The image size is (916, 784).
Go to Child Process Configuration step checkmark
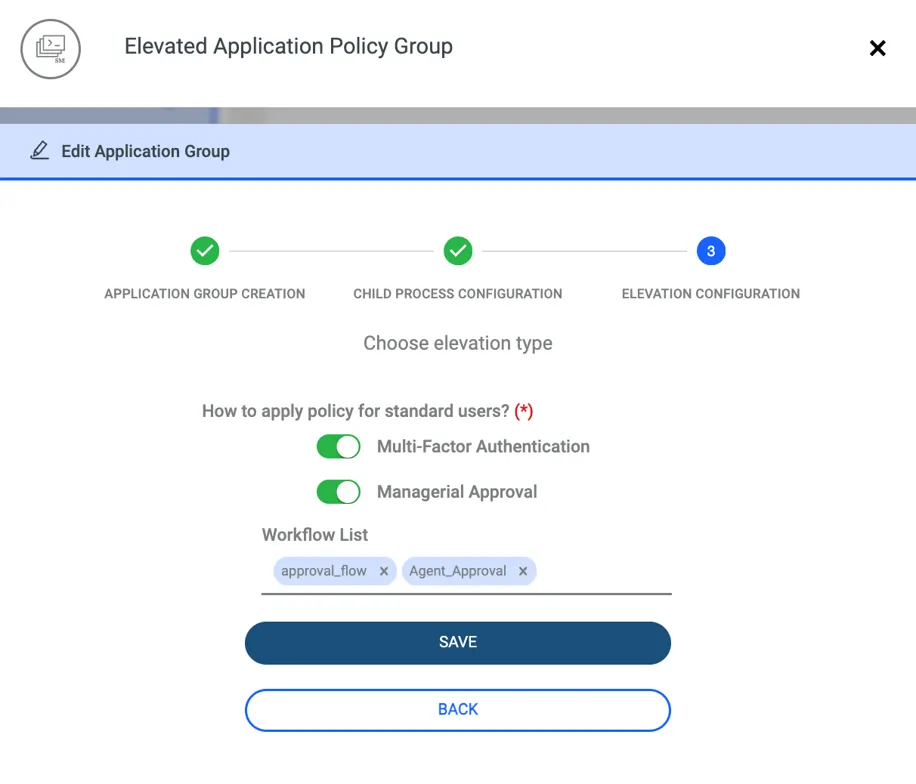[458, 251]
